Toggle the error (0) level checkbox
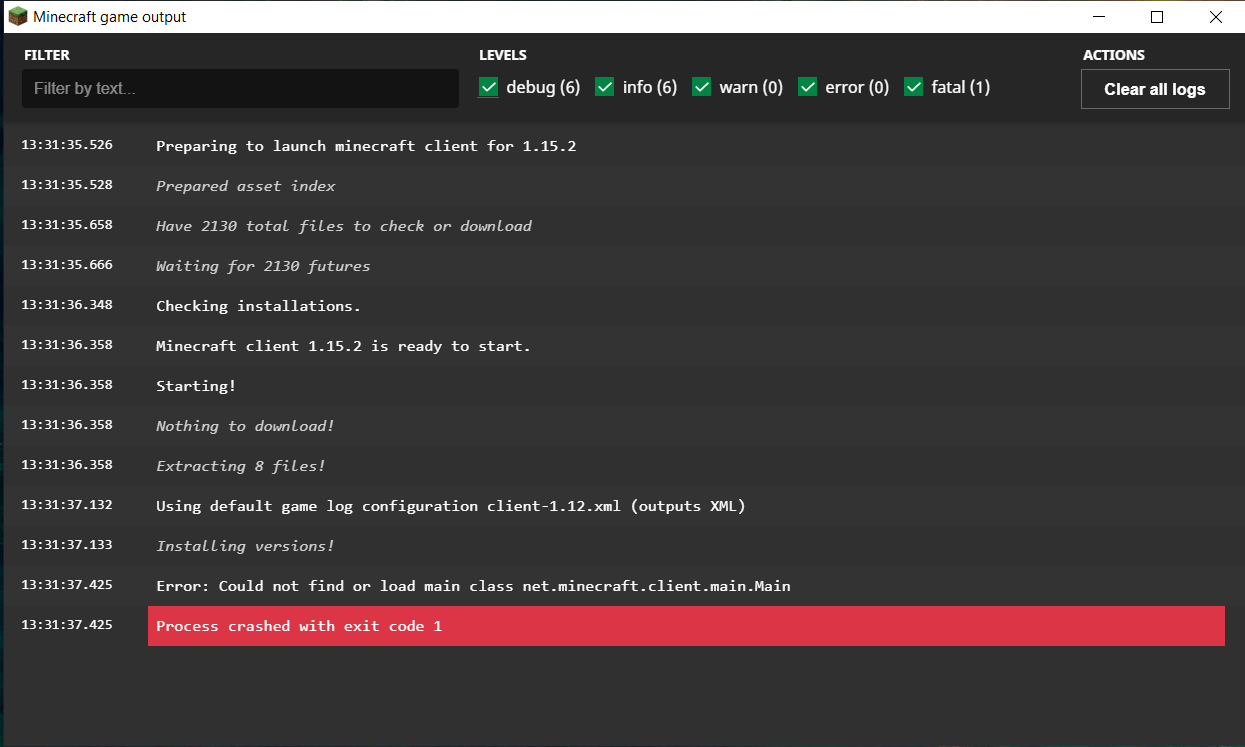 pyautogui.click(x=807, y=87)
